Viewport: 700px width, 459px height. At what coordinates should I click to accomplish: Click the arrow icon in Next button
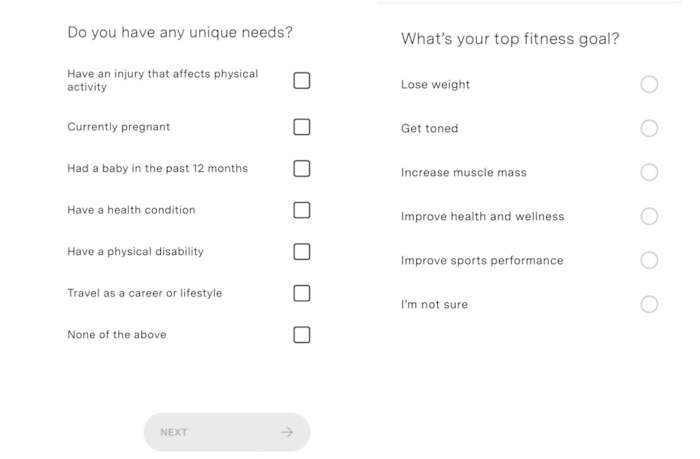287,432
